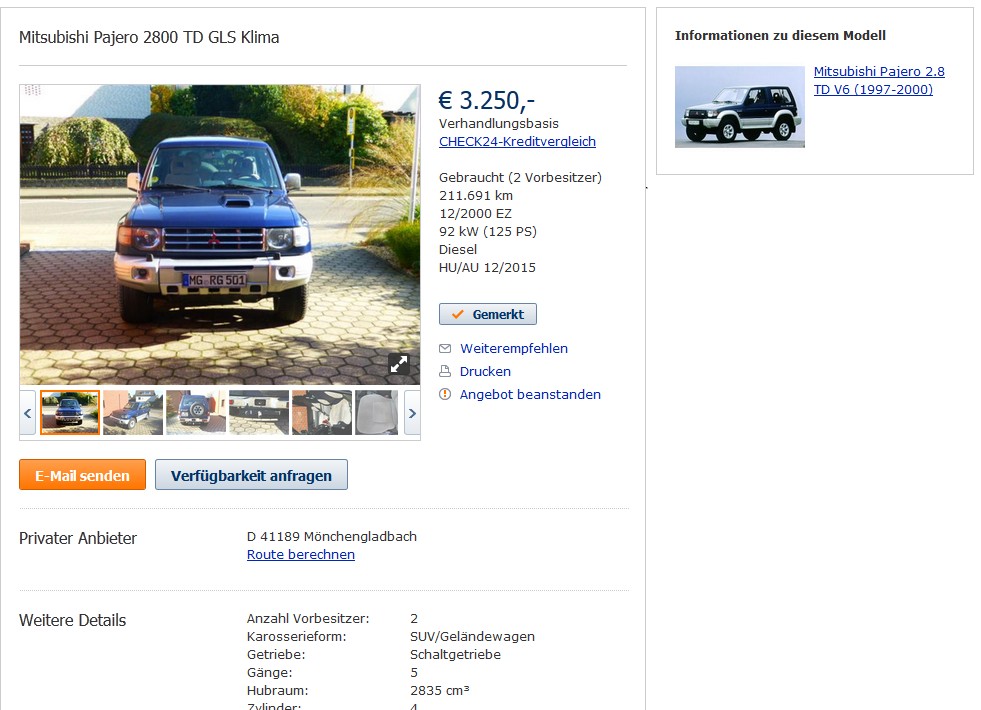Click the fullscreen expand icon on photo

coord(399,363)
